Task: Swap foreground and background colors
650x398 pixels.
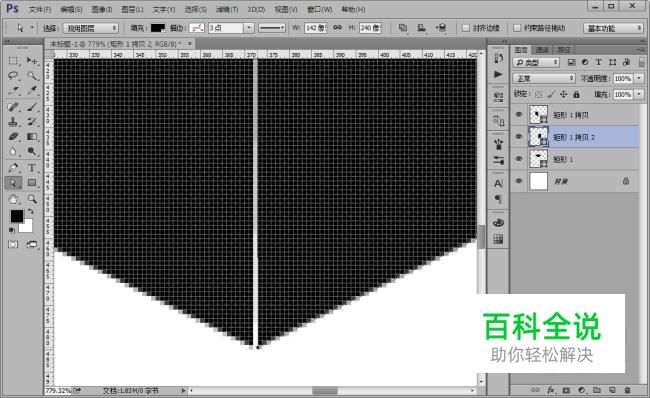Action: click(x=30, y=212)
